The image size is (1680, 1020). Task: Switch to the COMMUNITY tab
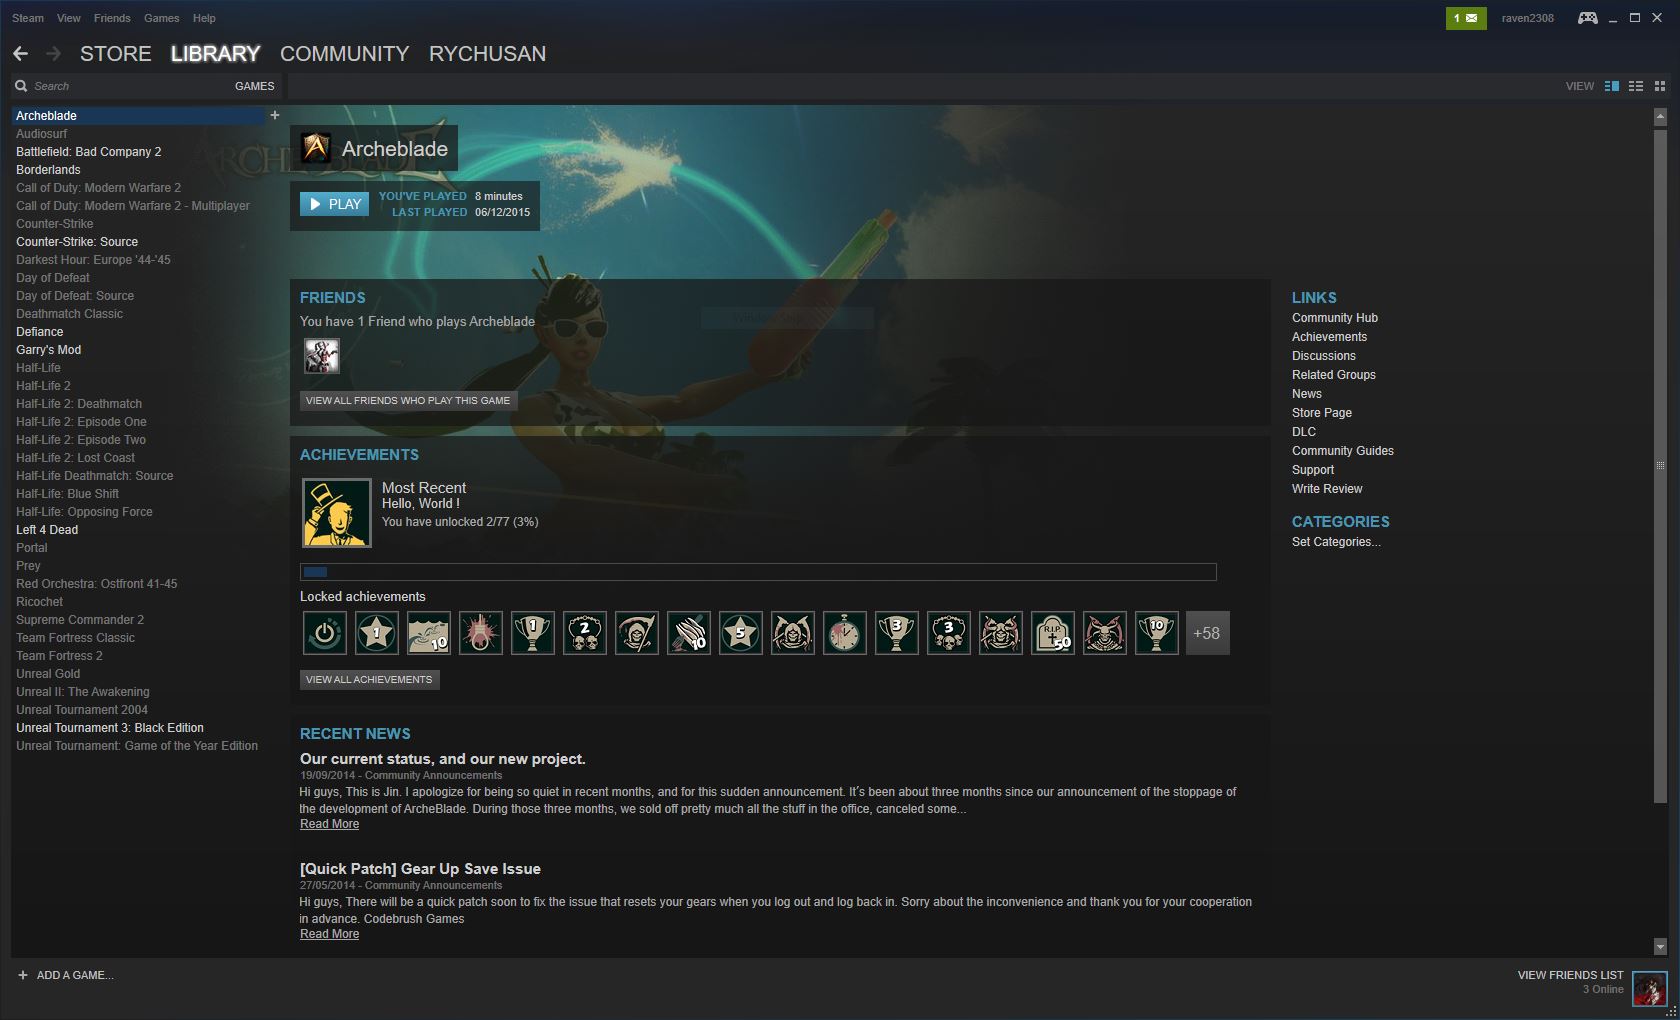345,54
